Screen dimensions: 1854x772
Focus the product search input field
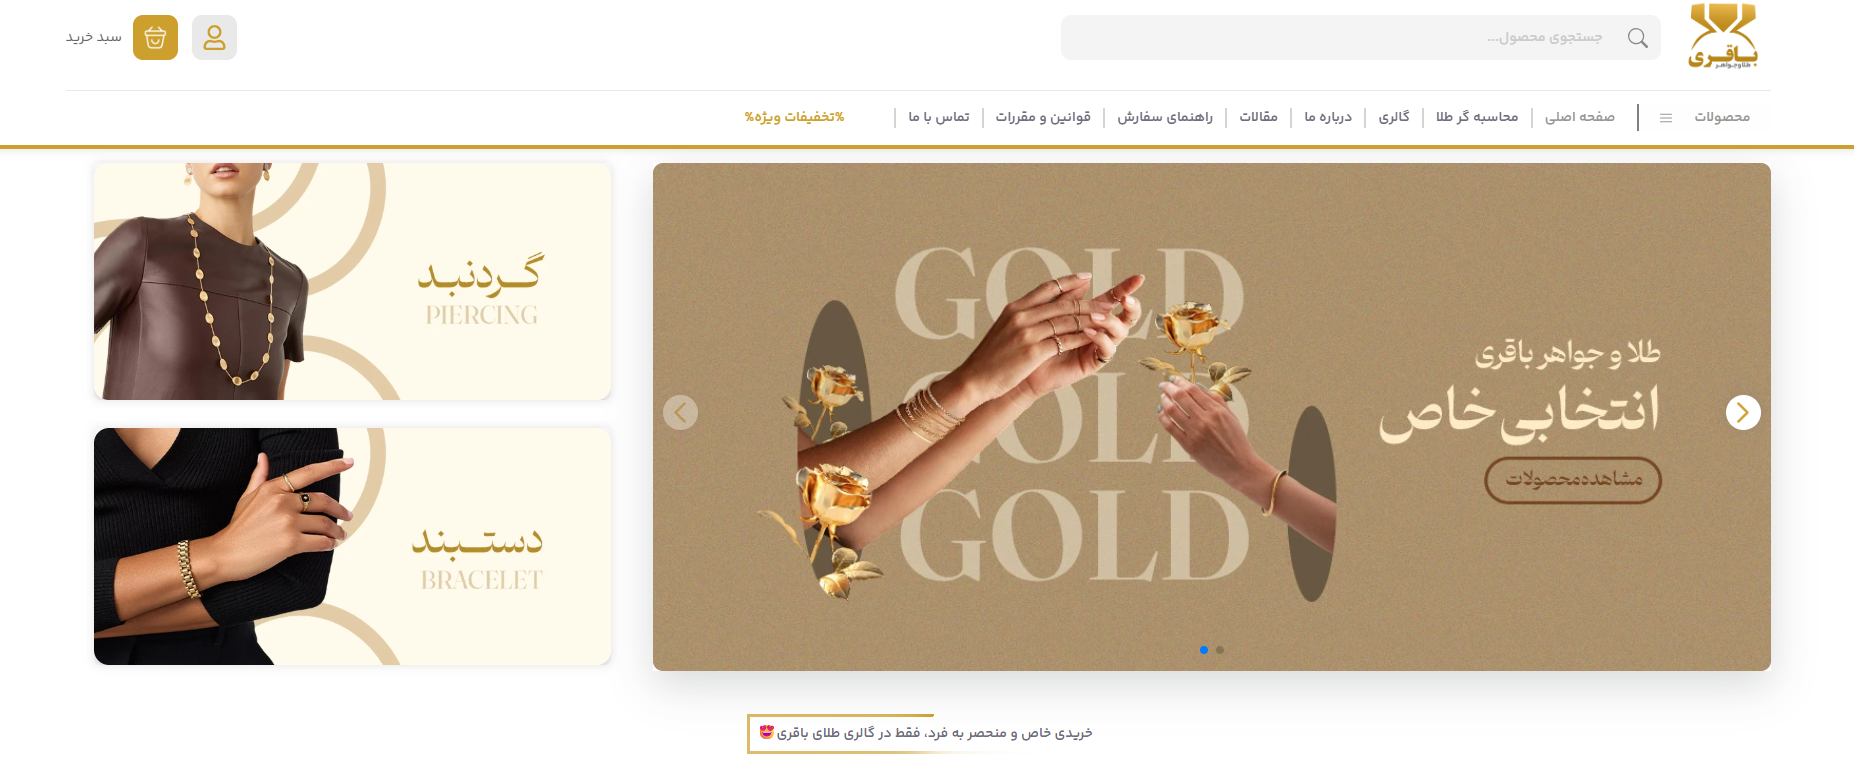click(1340, 37)
